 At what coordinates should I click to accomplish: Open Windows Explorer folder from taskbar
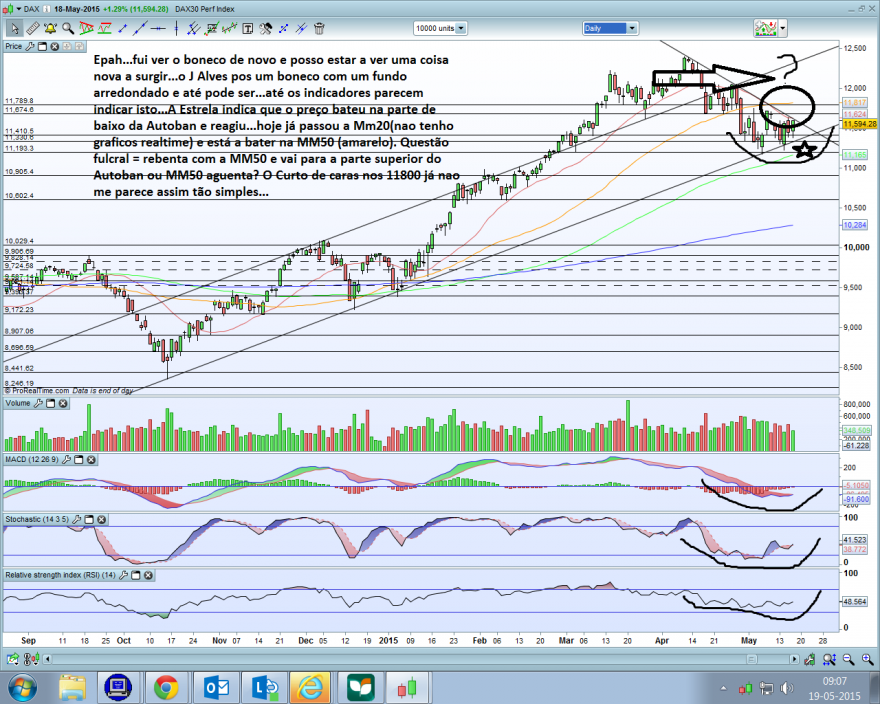72,687
